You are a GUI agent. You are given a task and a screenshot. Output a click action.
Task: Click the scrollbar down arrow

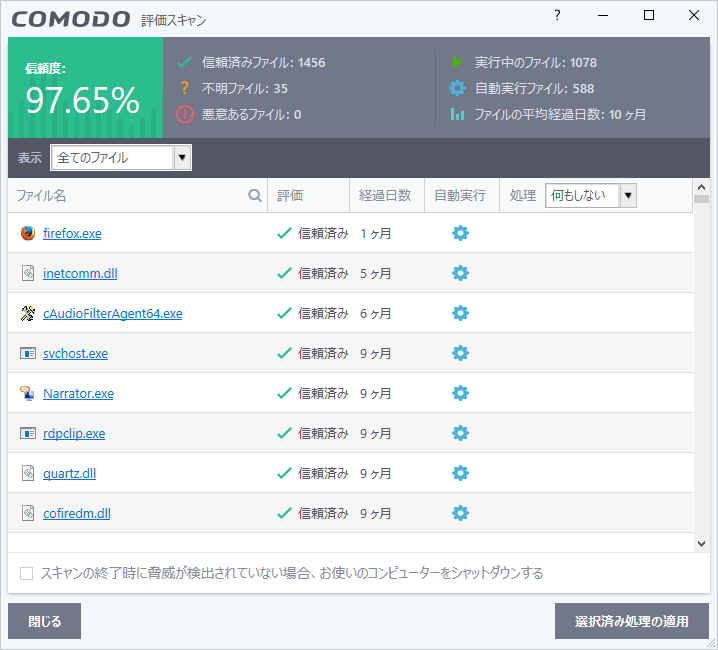701,544
